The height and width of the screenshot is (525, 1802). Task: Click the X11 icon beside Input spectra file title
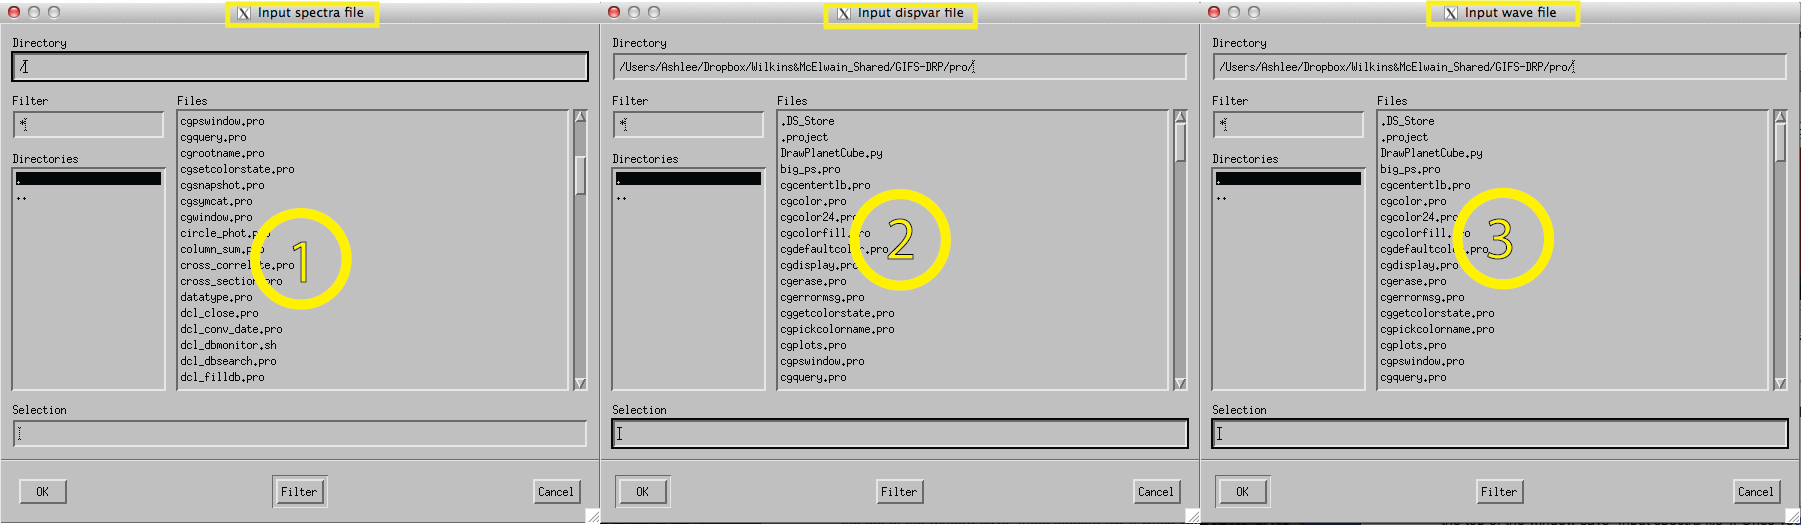[x=244, y=13]
